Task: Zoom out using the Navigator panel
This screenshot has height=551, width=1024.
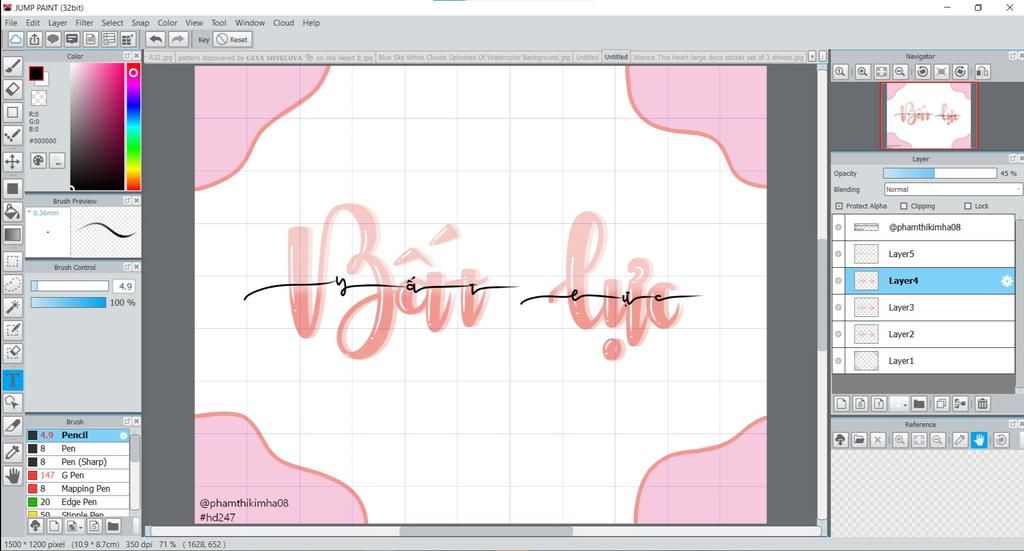Action: 900,72
